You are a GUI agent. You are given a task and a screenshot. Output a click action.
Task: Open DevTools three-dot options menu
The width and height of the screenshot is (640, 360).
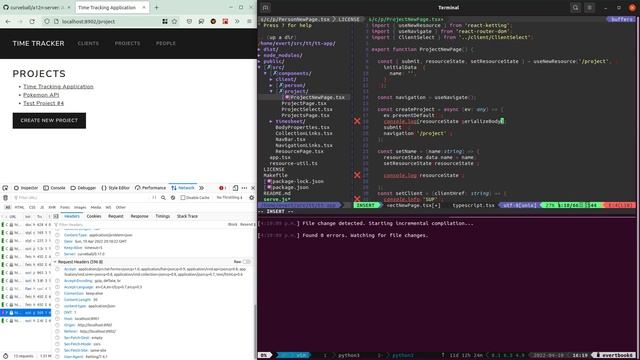tap(244, 188)
